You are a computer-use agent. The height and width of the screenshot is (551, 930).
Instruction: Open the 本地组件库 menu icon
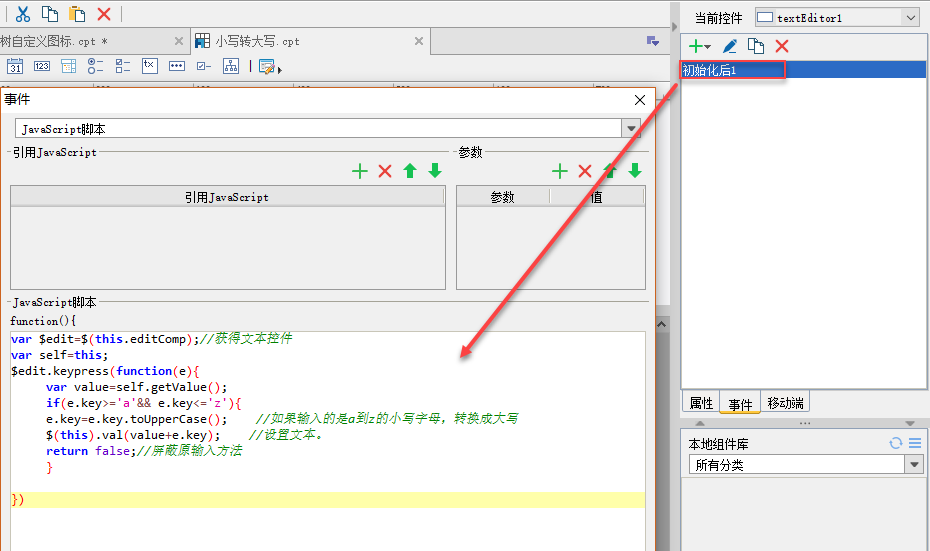click(x=915, y=443)
